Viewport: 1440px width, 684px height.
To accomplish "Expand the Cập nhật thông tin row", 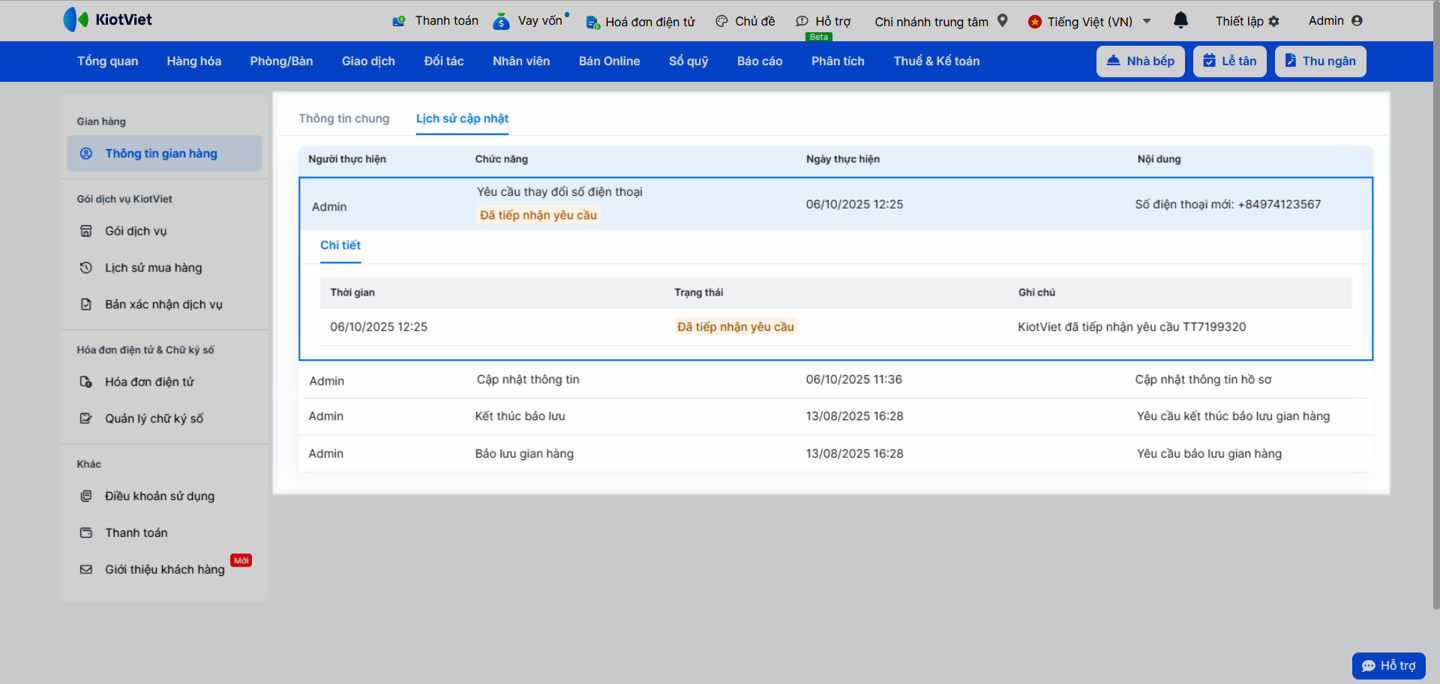I will (528, 380).
